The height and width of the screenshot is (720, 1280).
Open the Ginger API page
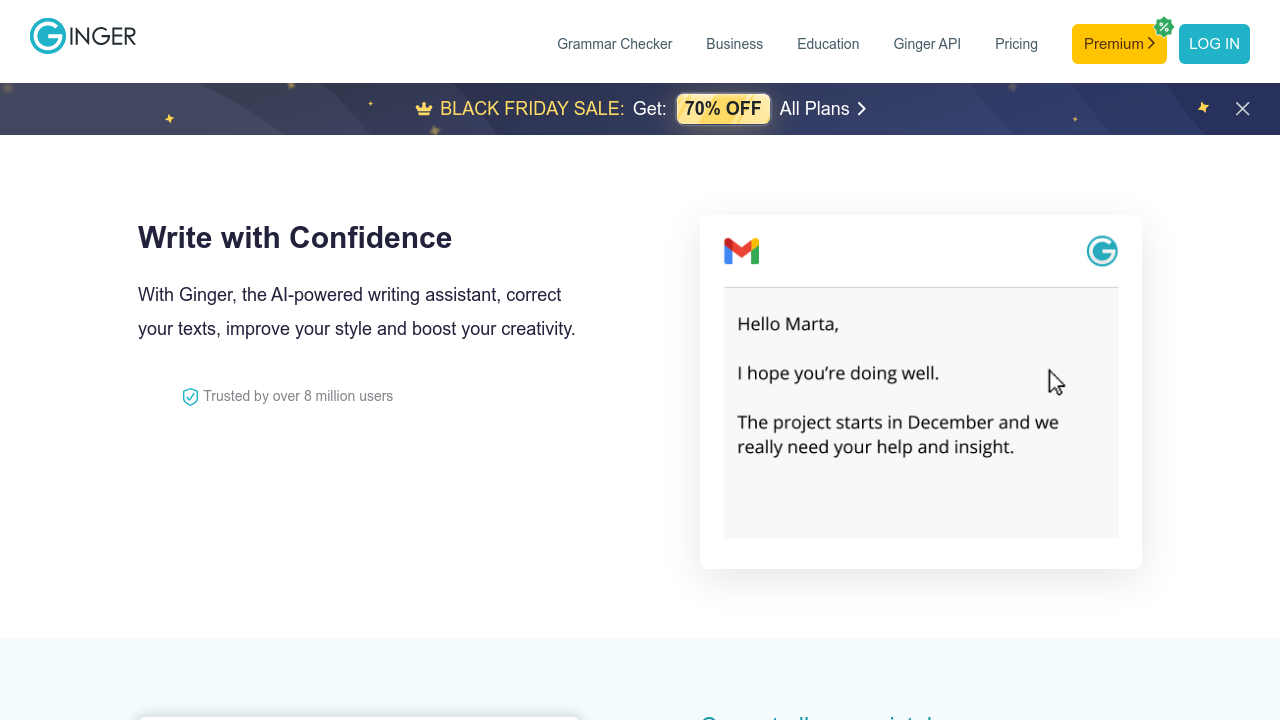(x=927, y=44)
